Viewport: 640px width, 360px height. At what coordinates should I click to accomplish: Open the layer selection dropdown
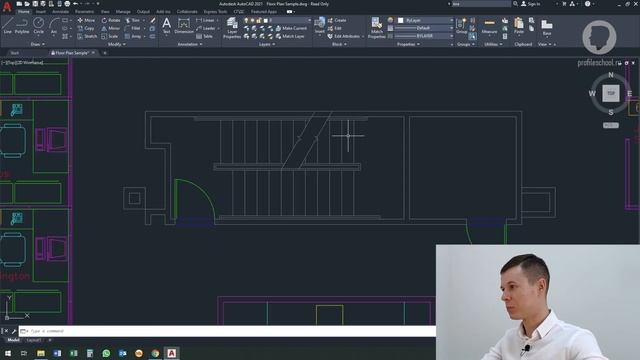[277, 20]
